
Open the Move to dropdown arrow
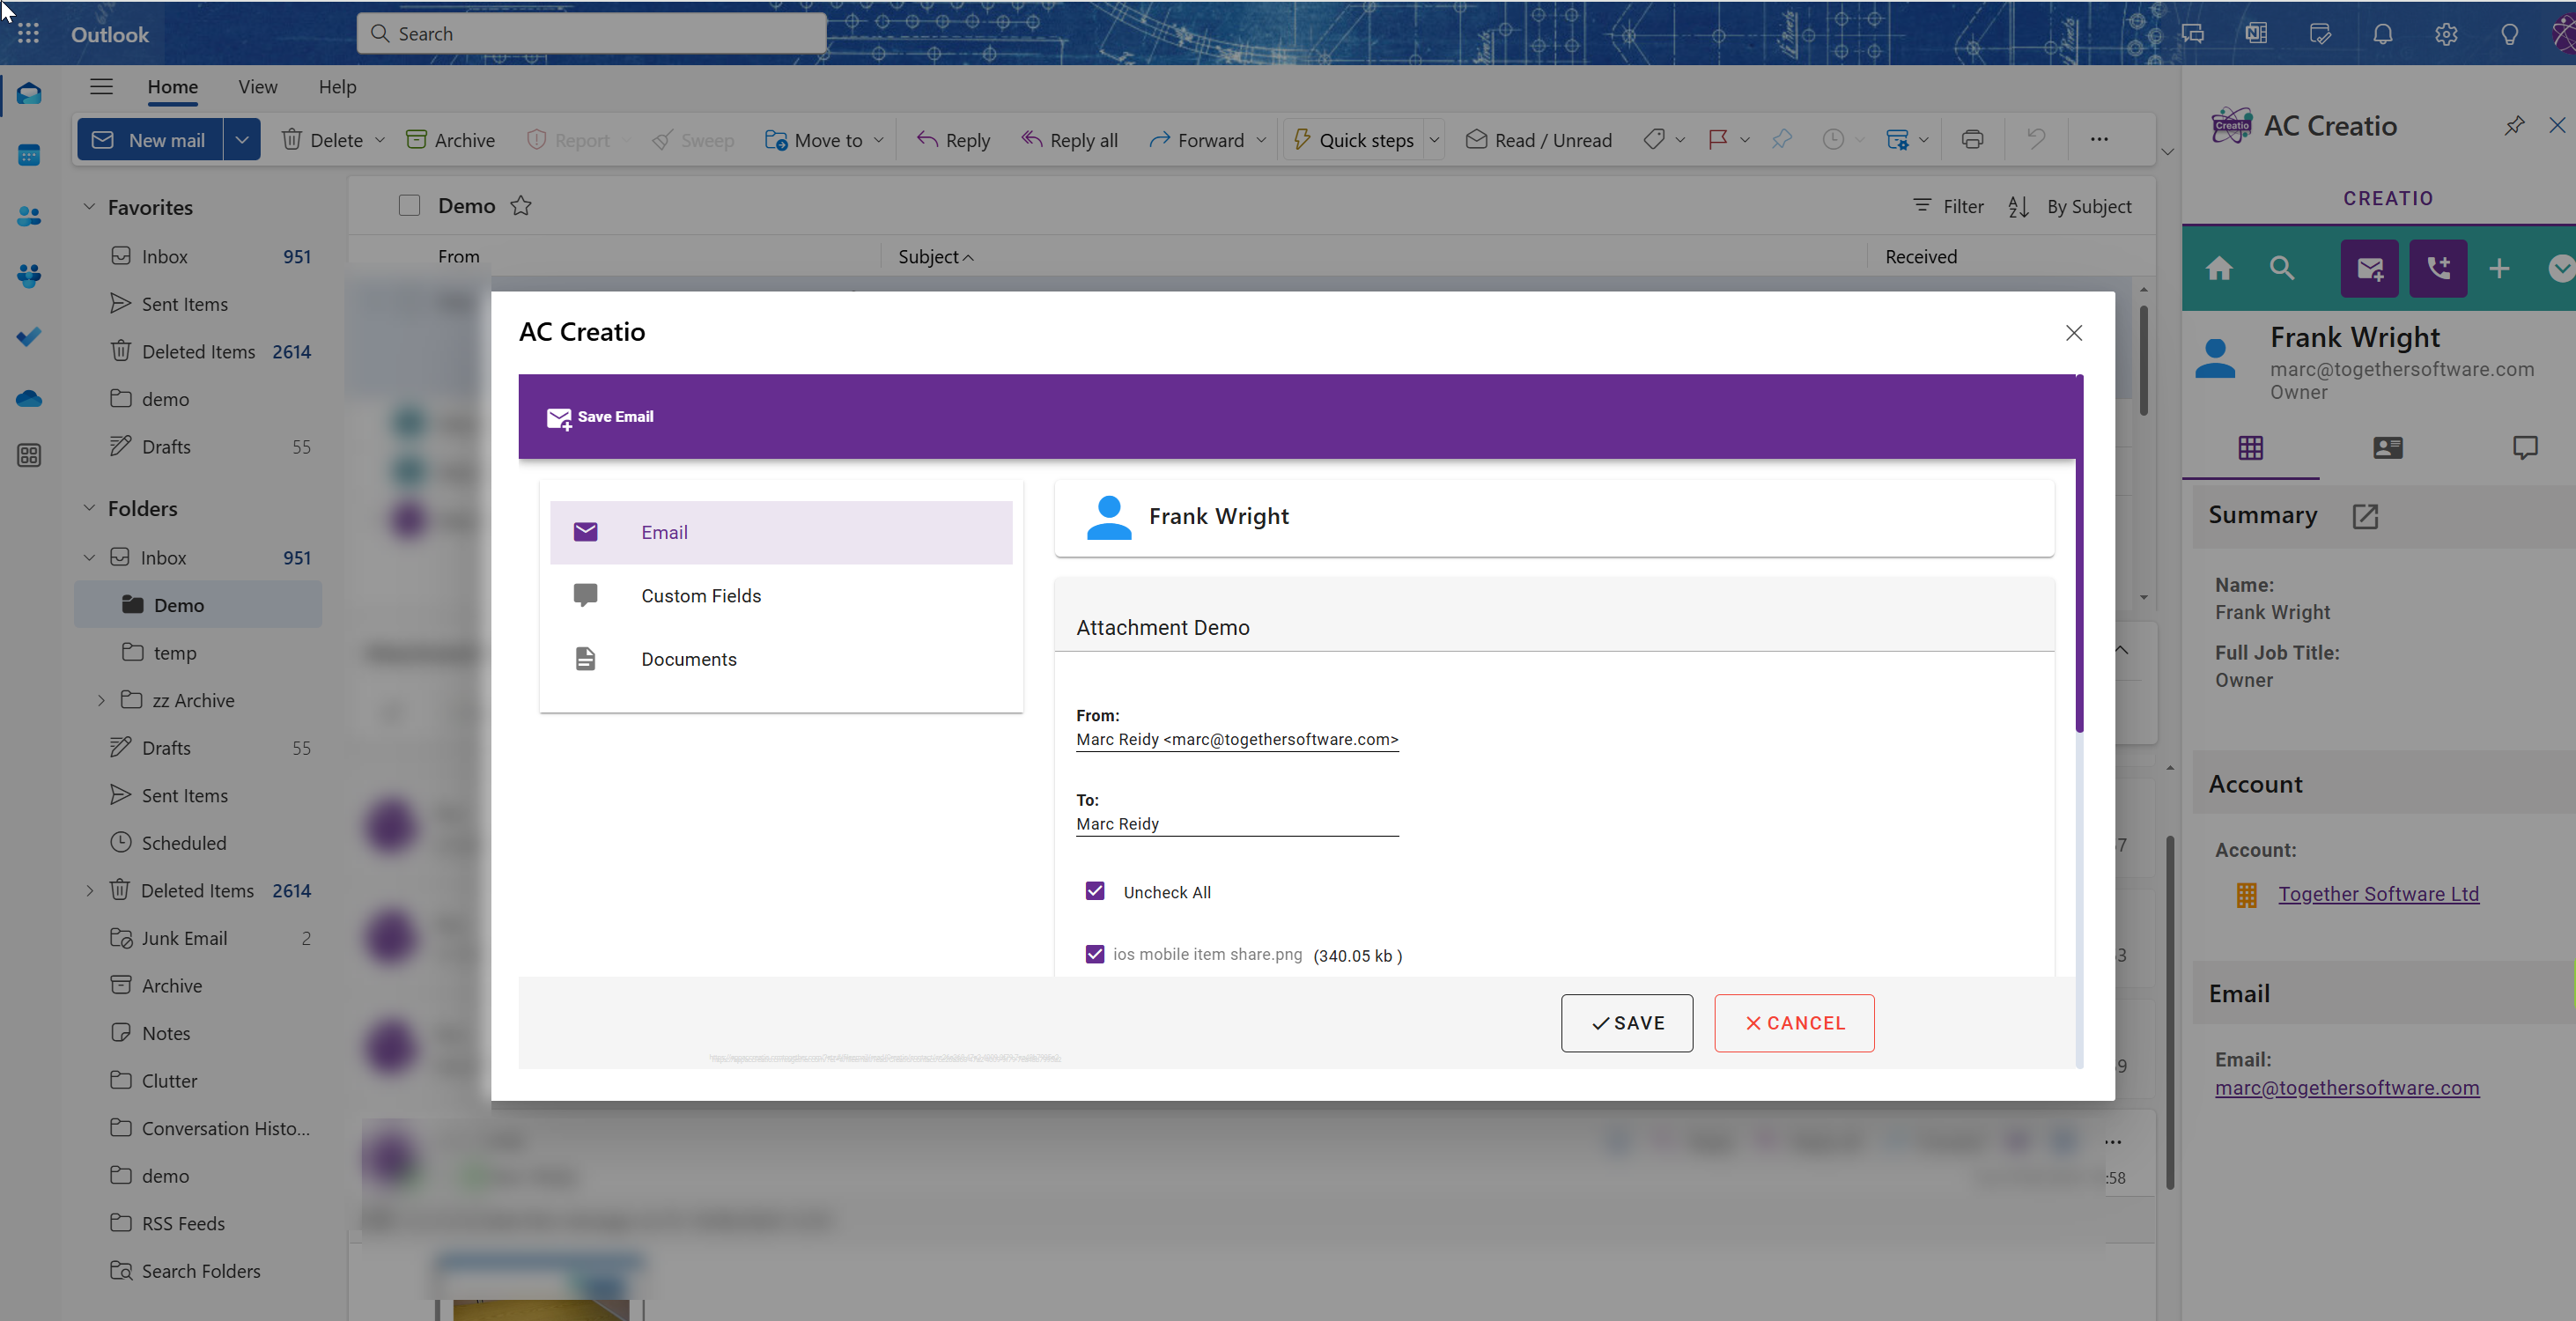(x=879, y=140)
